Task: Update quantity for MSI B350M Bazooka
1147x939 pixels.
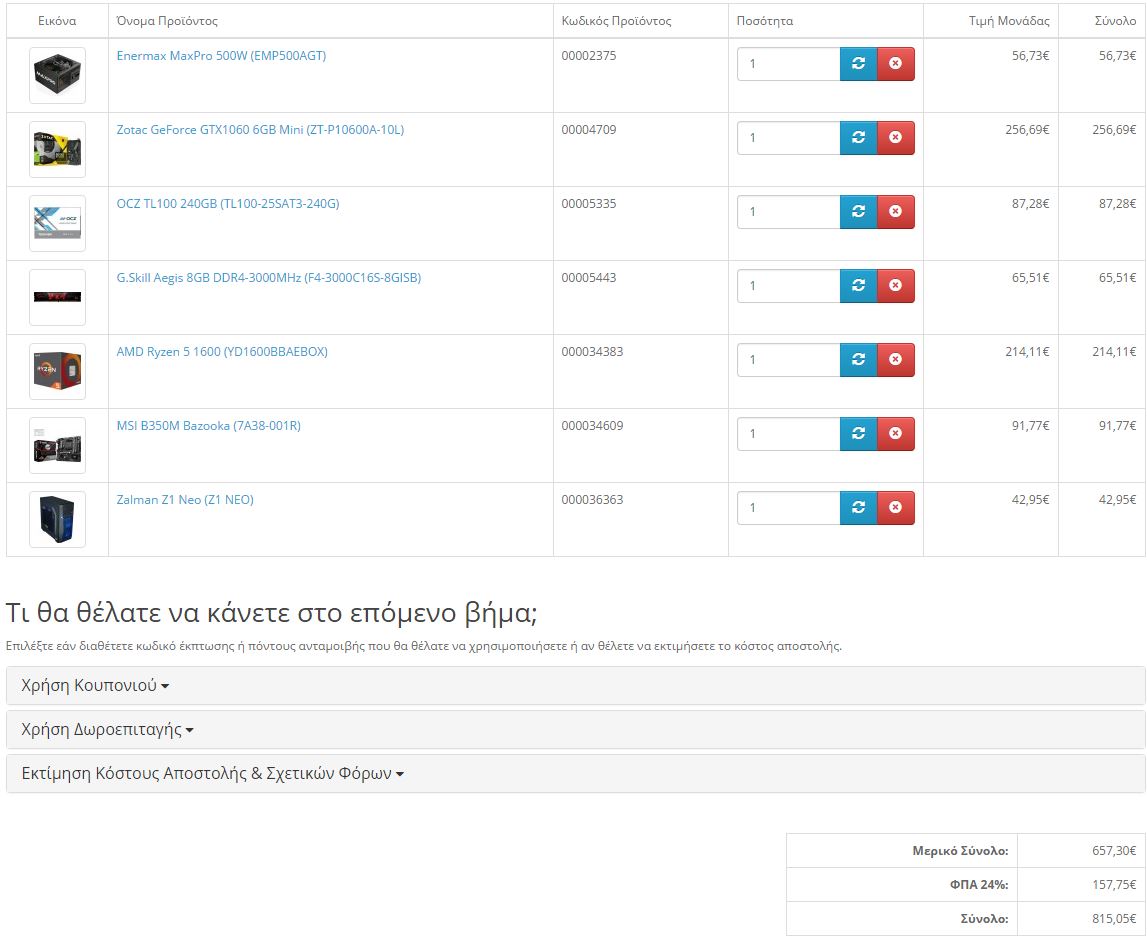Action: pyautogui.click(x=858, y=434)
